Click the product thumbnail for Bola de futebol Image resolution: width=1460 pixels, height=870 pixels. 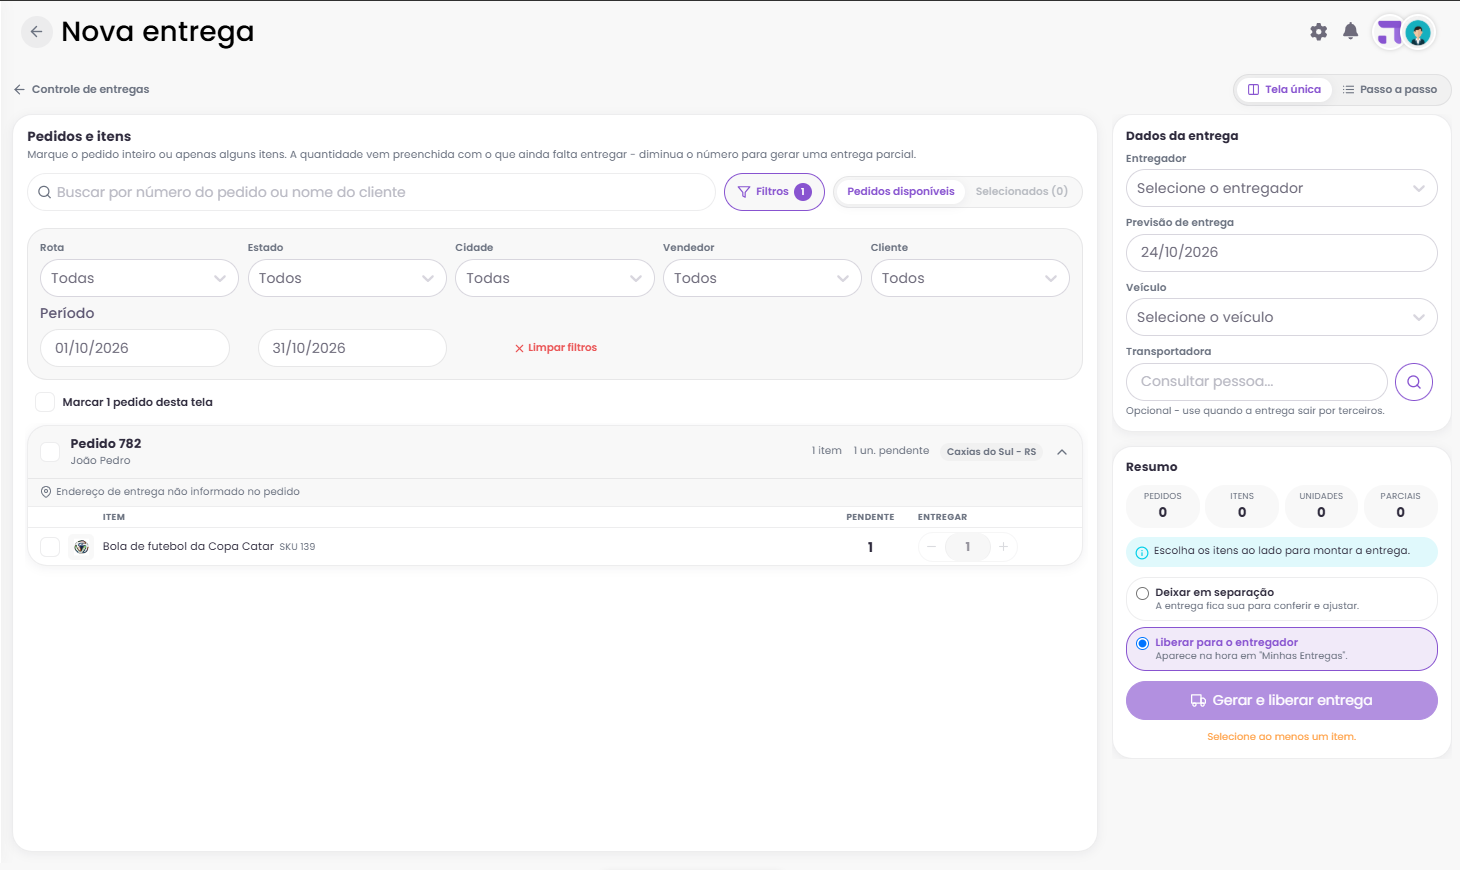tap(82, 547)
